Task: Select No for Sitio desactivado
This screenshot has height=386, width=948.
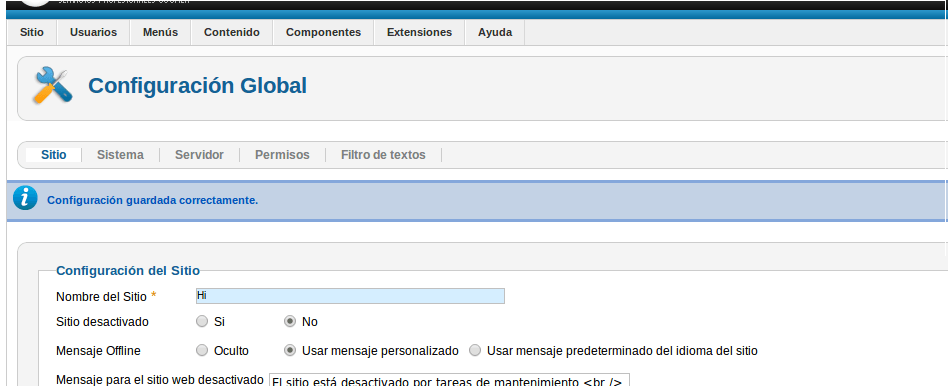Action: click(290, 322)
